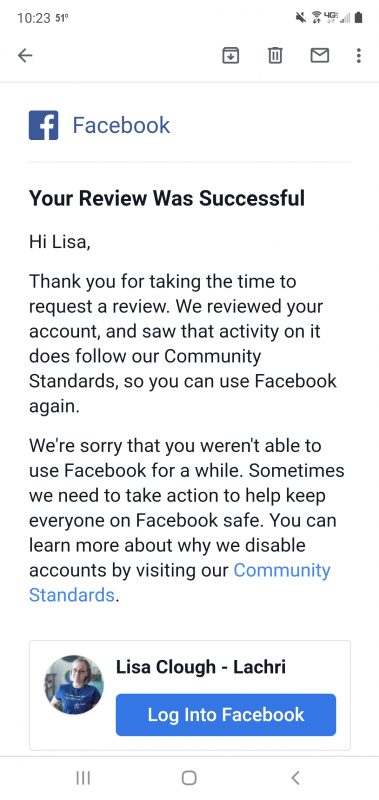Tap the Hi Lisa greeting line
This screenshot has width=379, height=800.
point(60,241)
